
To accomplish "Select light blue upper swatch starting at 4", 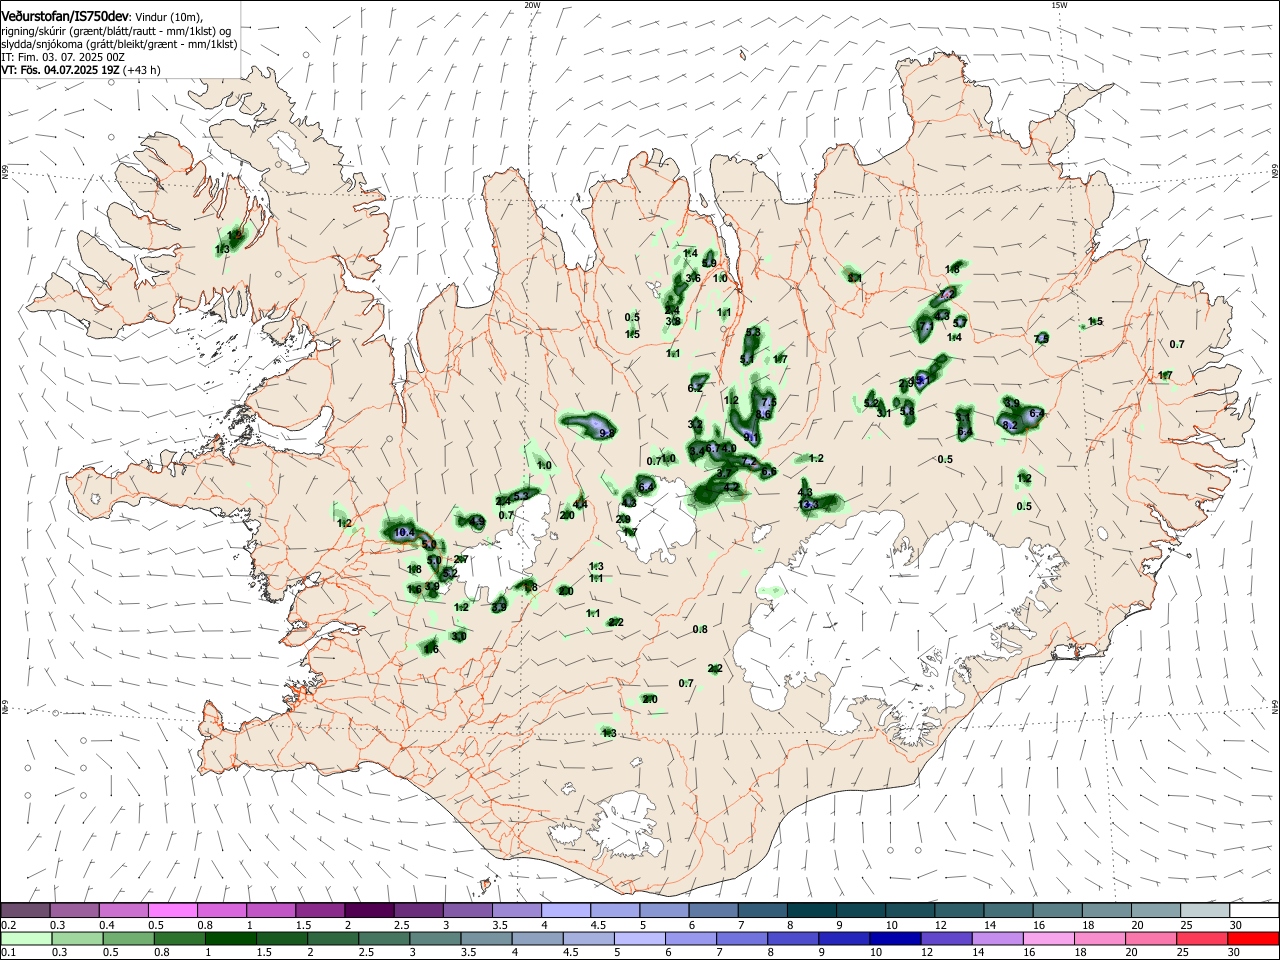I will click(x=565, y=910).
